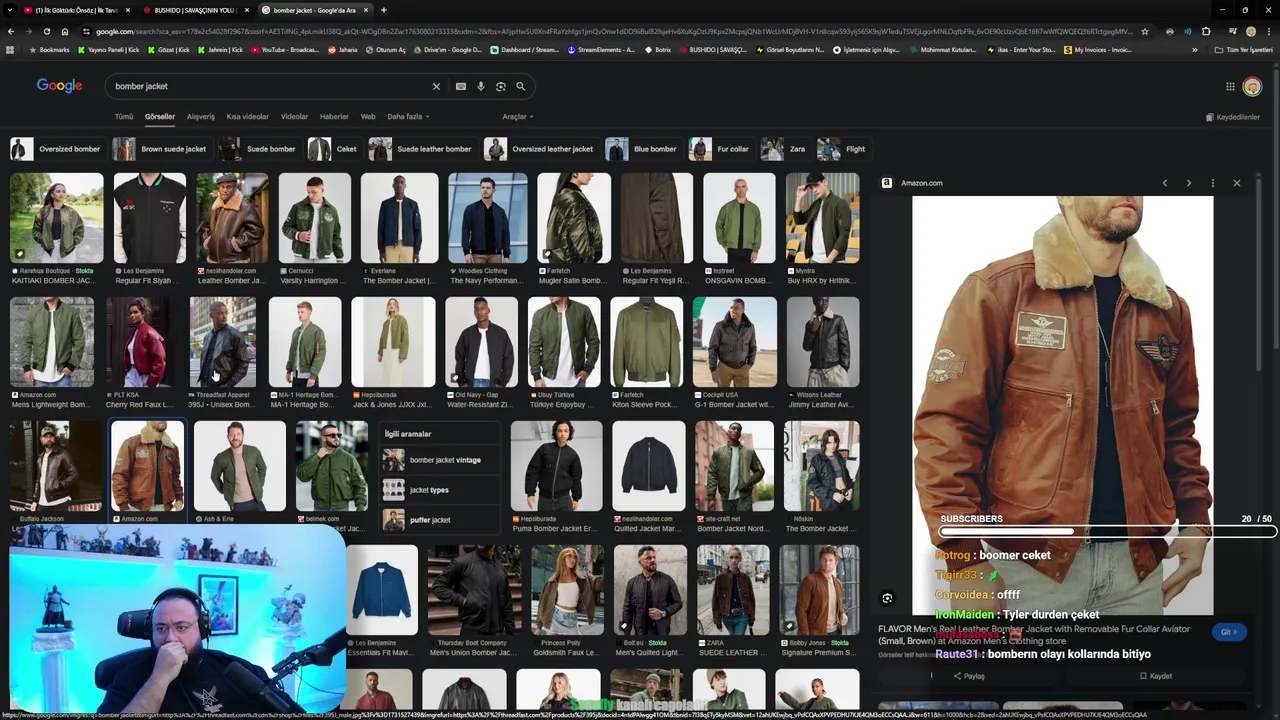Viewport: 1280px width, 720px height.
Task: Apply the Suede leather bomber filter chip
Action: point(422,149)
